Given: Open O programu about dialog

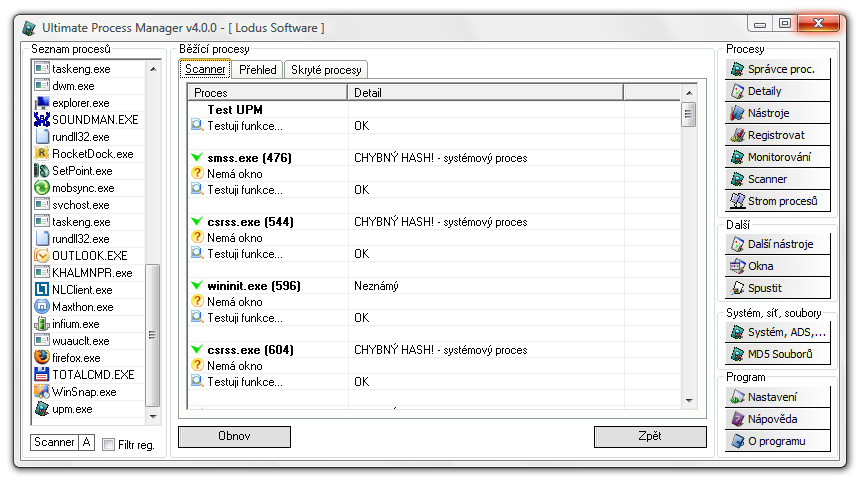Looking at the screenshot, I should point(777,442).
